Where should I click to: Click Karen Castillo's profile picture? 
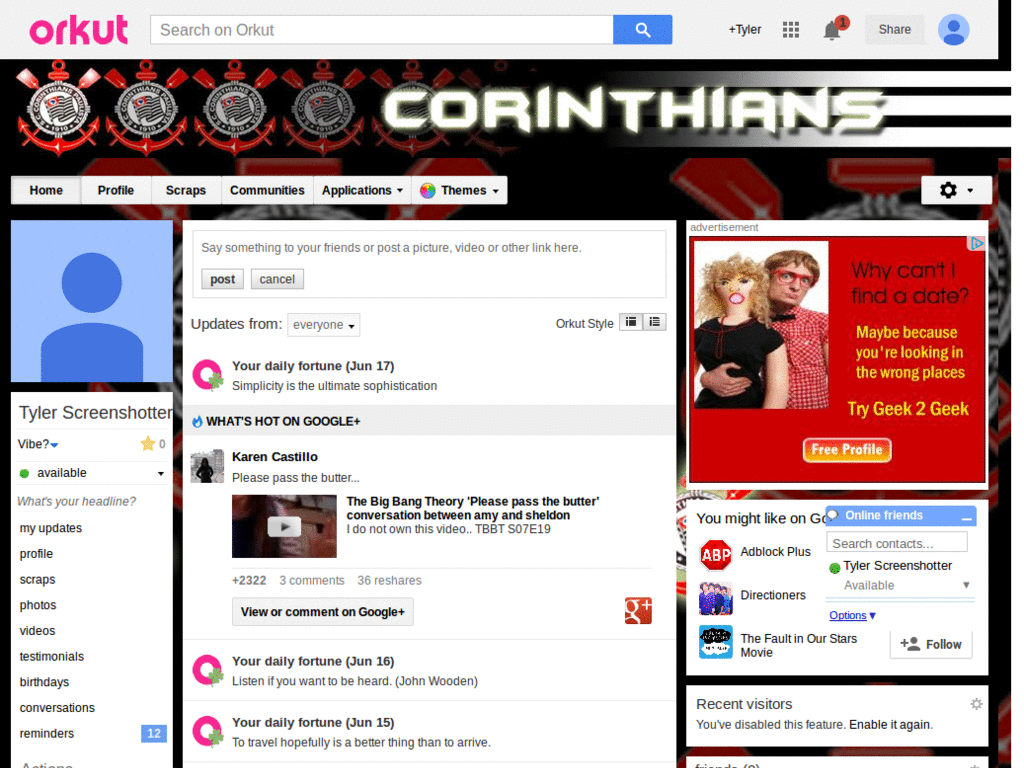[207, 466]
